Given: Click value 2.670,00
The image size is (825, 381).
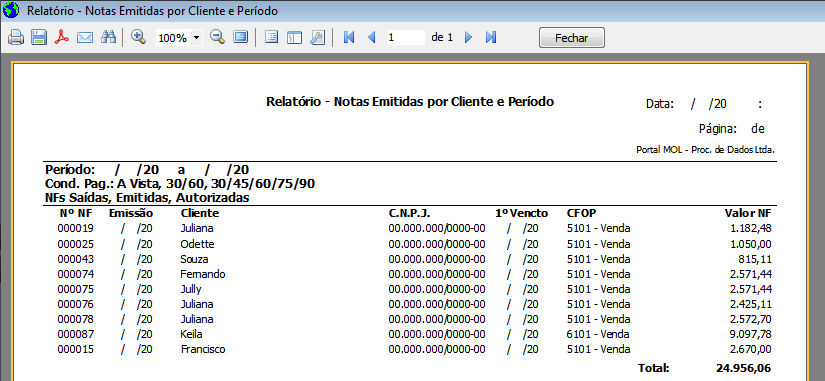Looking at the screenshot, I should [751, 349].
